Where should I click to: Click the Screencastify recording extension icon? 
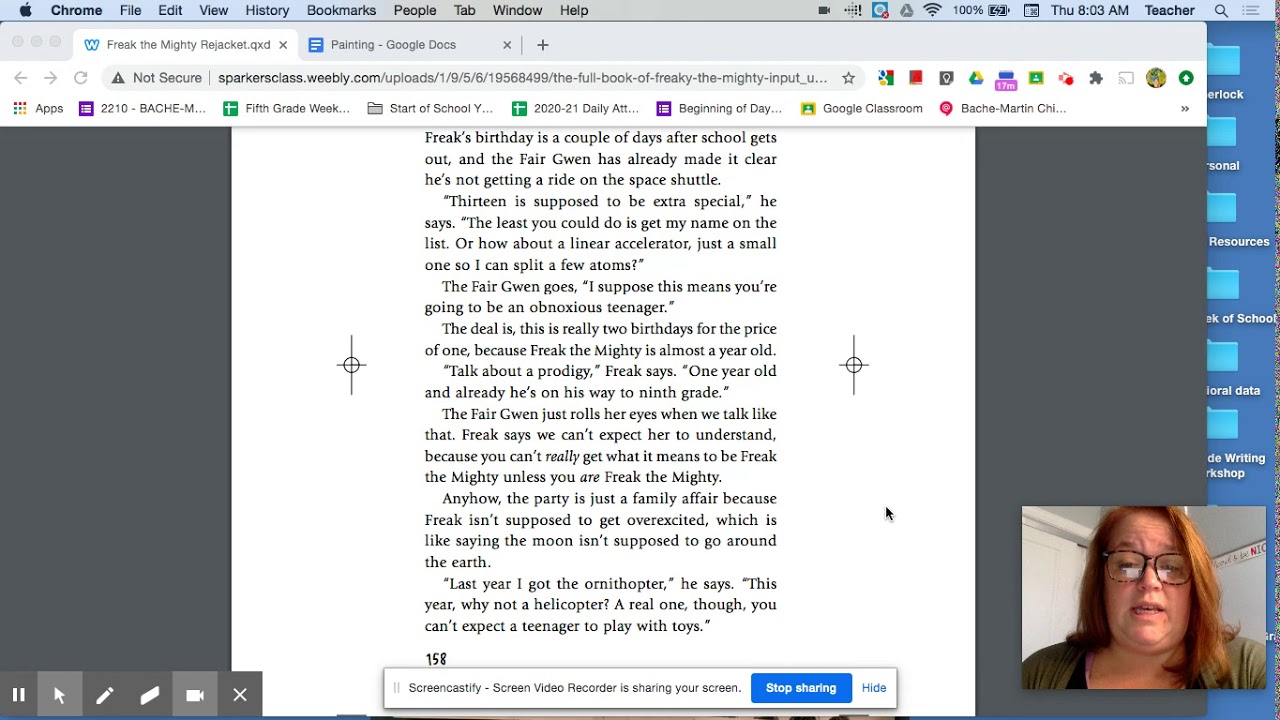(1066, 78)
